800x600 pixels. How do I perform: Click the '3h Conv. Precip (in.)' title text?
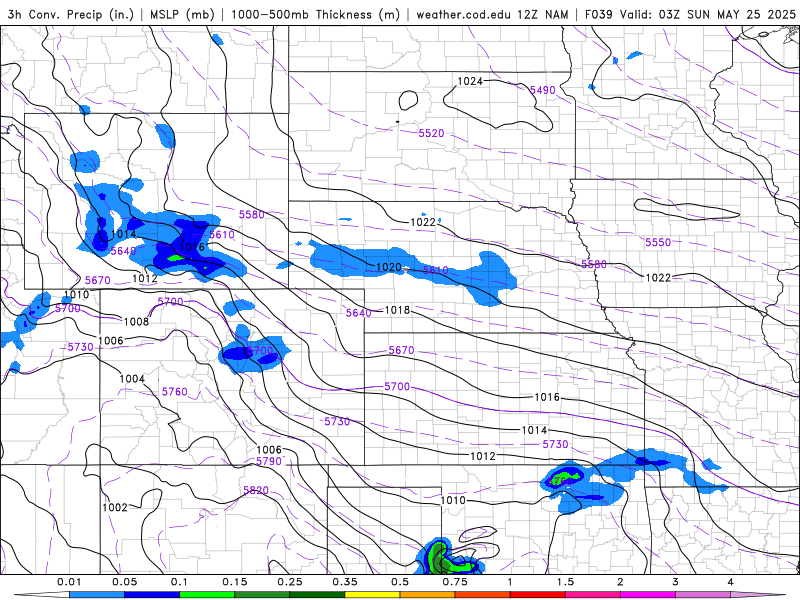coord(72,14)
